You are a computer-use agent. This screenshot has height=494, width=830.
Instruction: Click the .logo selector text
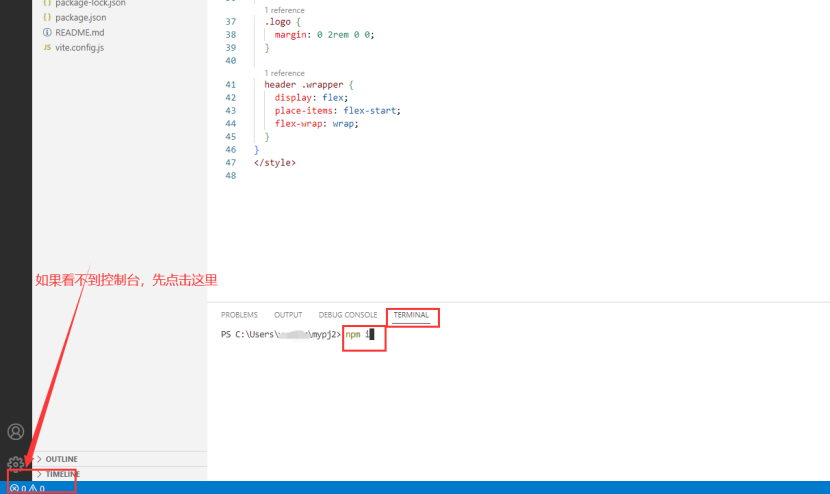click(x=277, y=22)
